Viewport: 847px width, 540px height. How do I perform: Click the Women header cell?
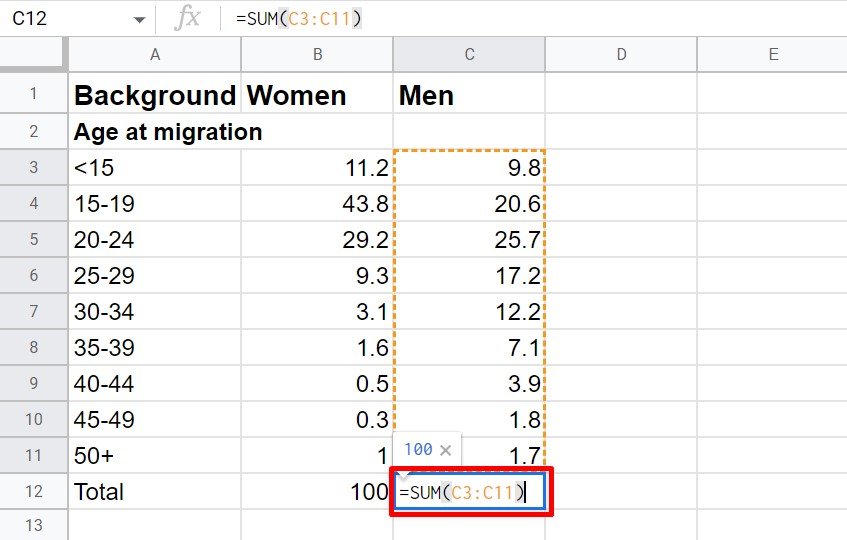point(317,93)
